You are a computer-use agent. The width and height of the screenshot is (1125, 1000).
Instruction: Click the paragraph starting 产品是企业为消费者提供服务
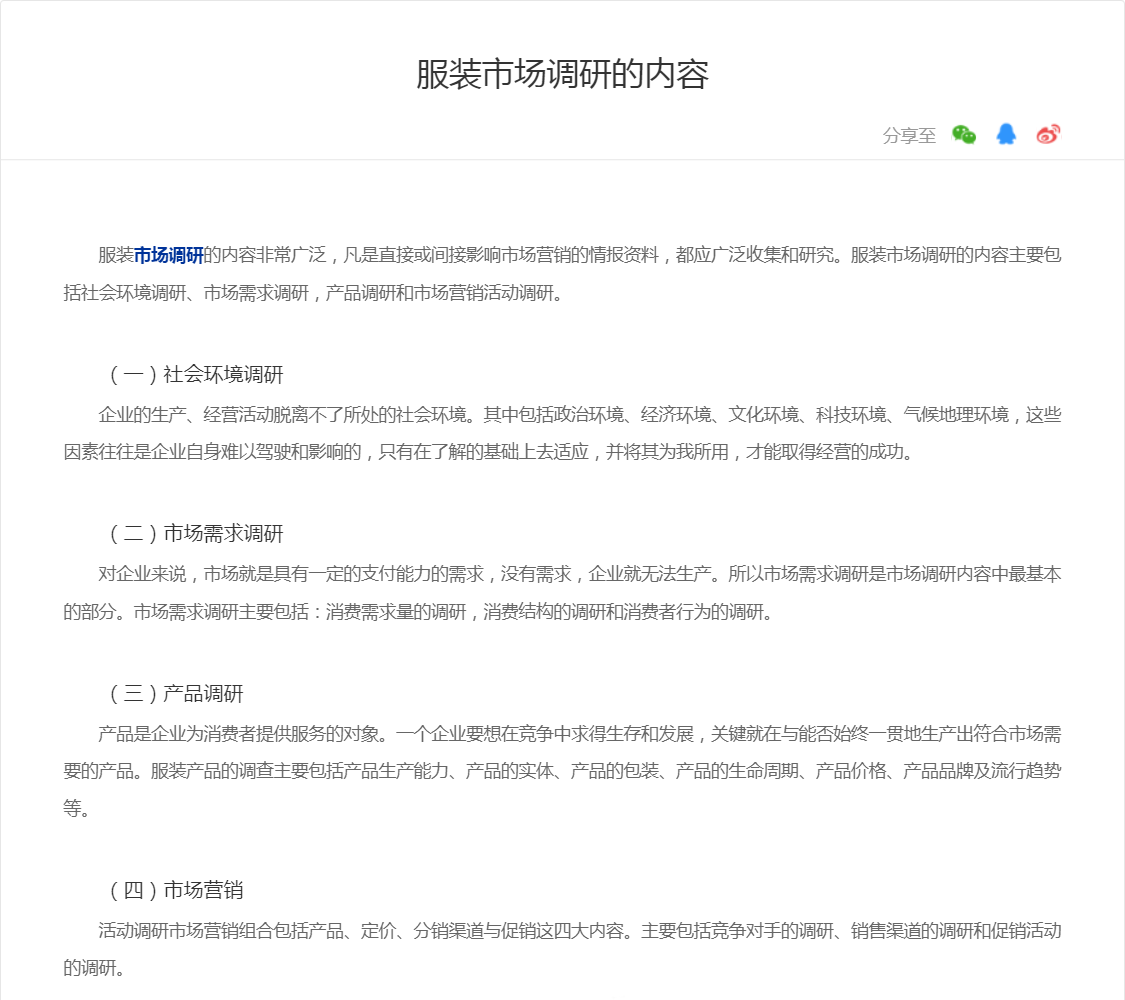pos(562,771)
